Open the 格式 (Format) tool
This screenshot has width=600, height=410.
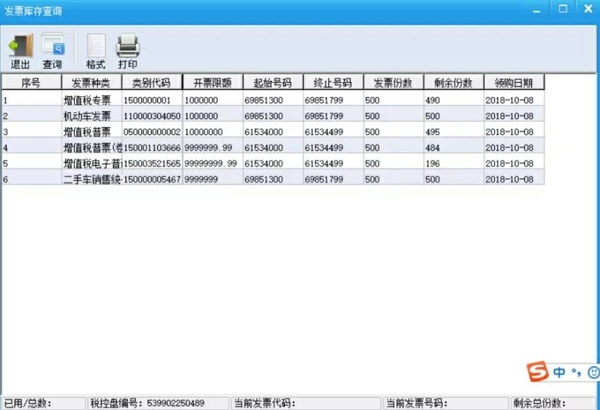click(x=95, y=50)
